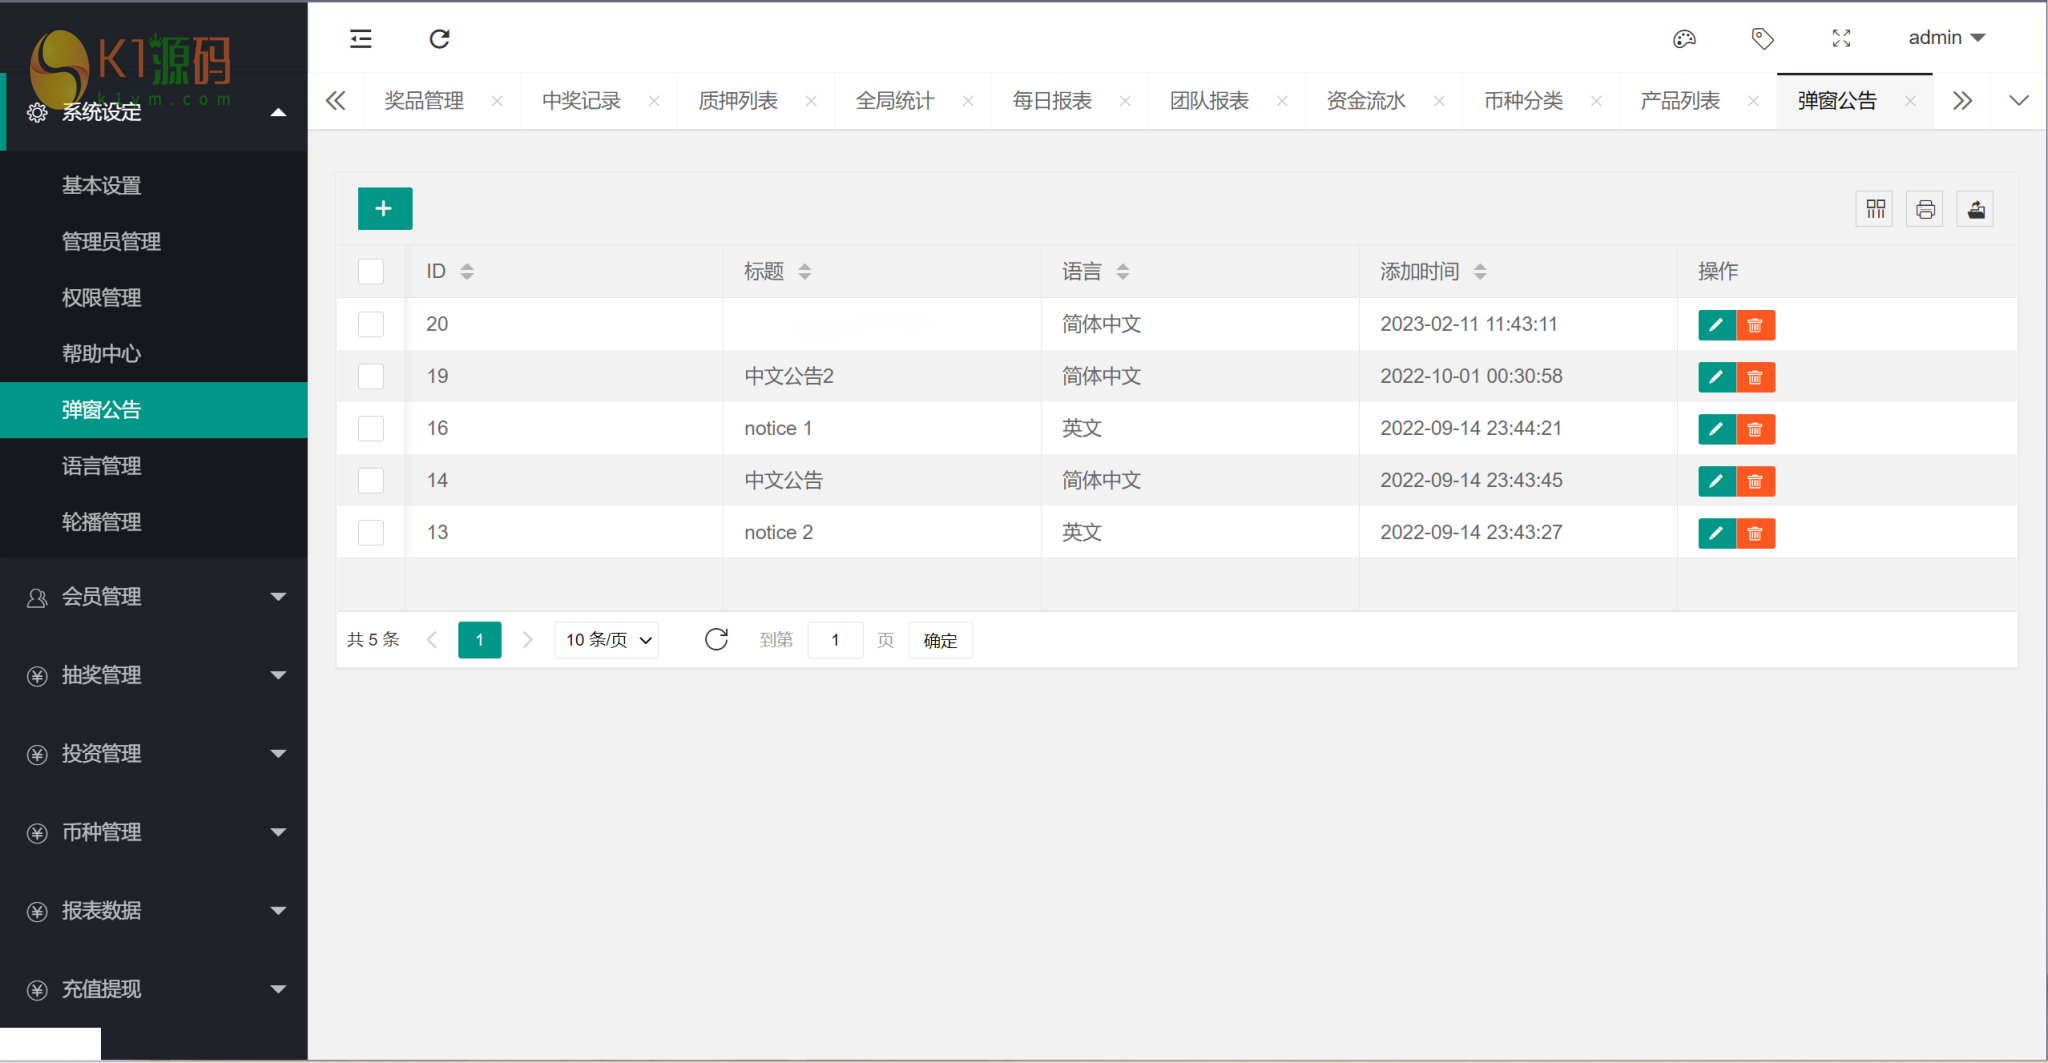Select the checkbox for row ID 13
The width and height of the screenshot is (2048, 1063).
point(371,532)
